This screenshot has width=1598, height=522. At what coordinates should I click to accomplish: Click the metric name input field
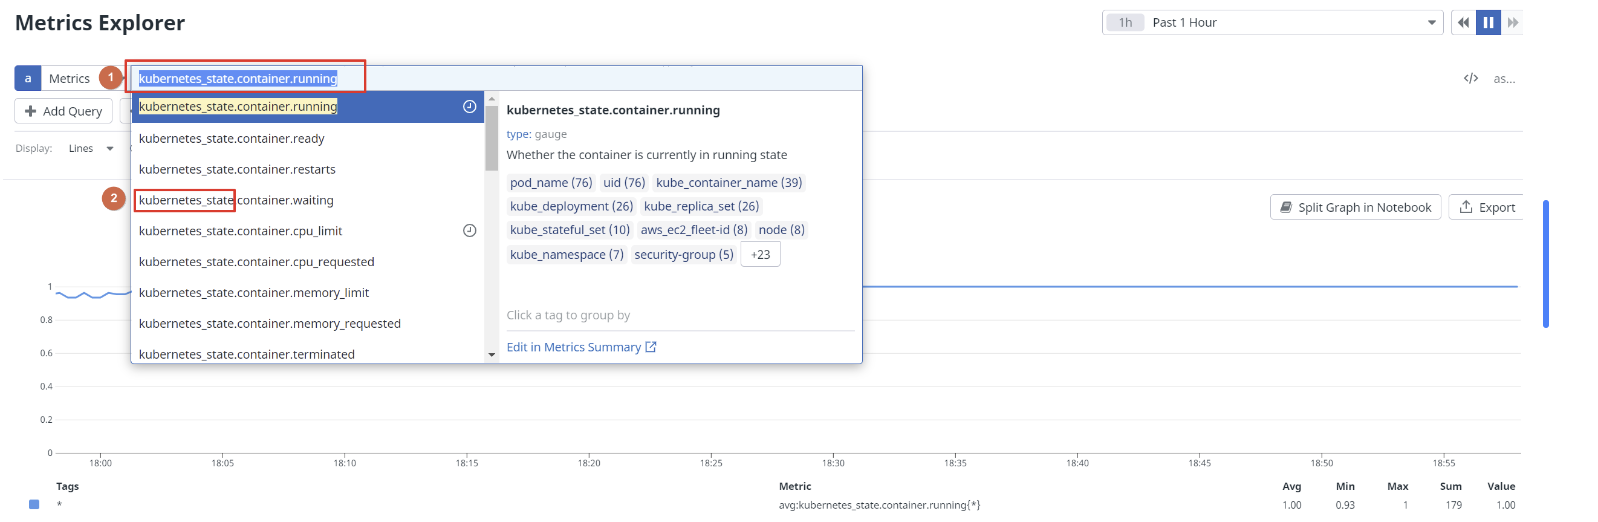(x=496, y=78)
